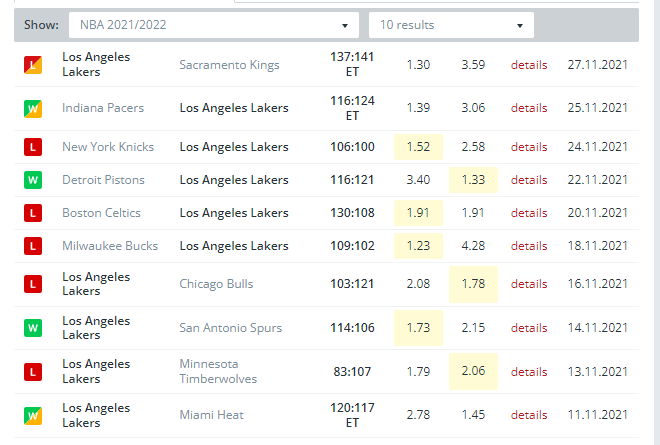Click highlighted 1.52 odds in Knicks row
660x445 pixels.
point(419,147)
